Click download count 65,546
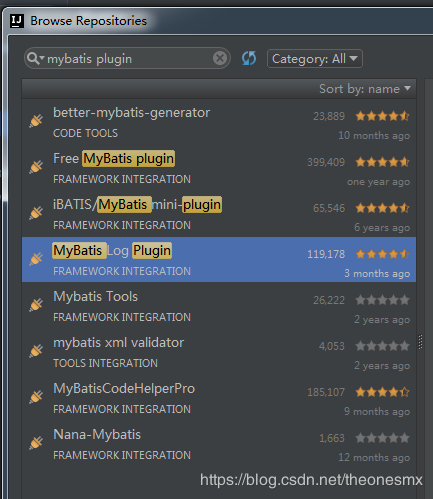The width and height of the screenshot is (433, 499). pyautogui.click(x=329, y=208)
